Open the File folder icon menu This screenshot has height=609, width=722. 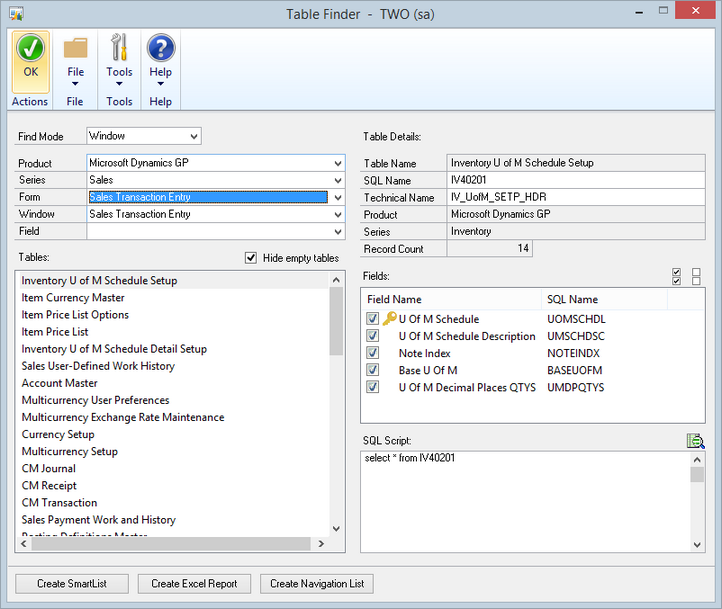[x=76, y=48]
